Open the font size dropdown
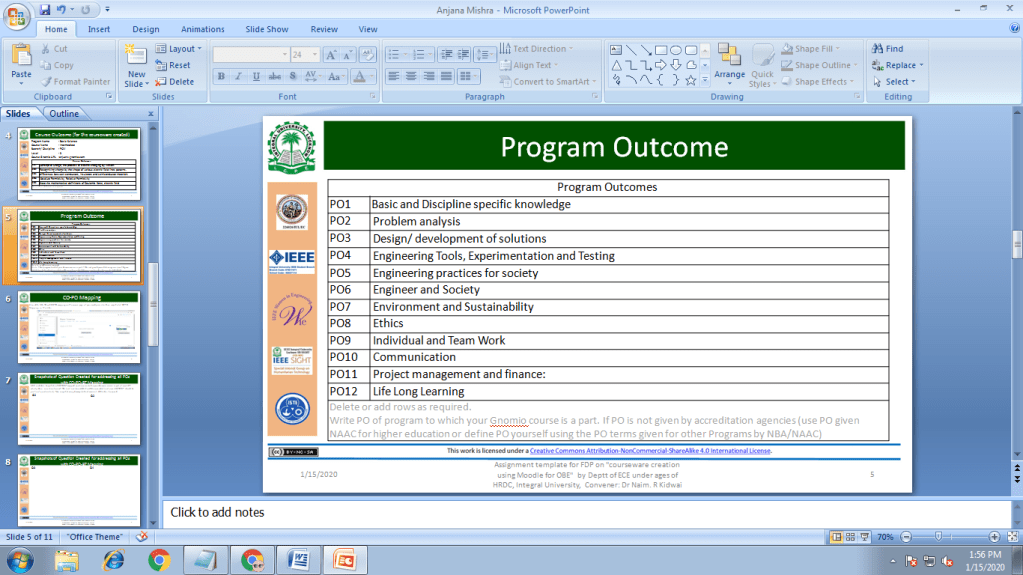This screenshot has height=575, width=1023. pyautogui.click(x=314, y=55)
